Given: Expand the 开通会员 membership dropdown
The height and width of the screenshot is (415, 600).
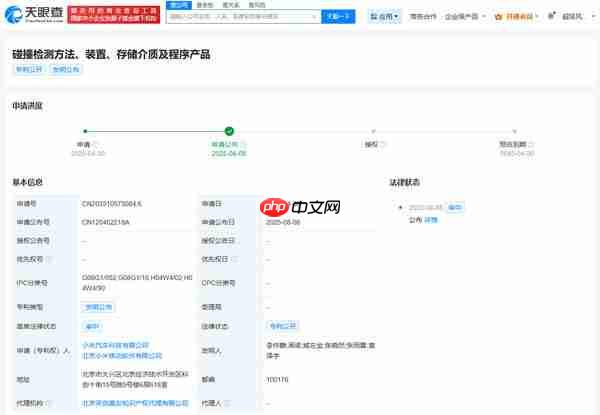Looking at the screenshot, I should [x=522, y=16].
